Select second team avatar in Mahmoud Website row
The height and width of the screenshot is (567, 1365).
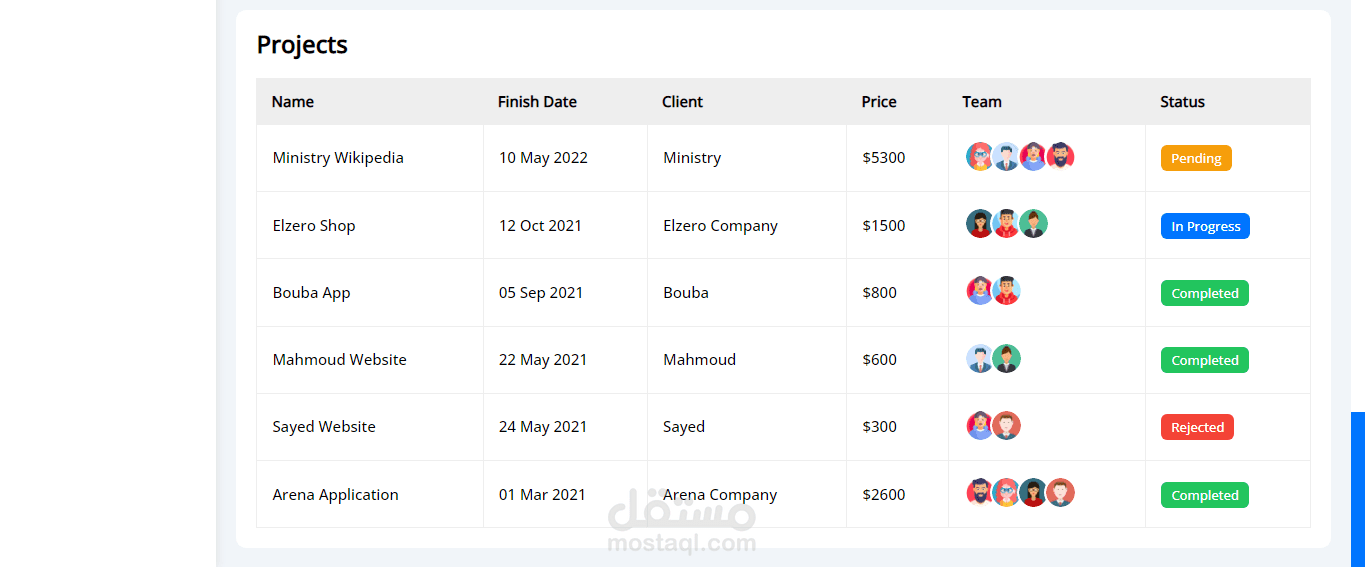pos(1007,358)
